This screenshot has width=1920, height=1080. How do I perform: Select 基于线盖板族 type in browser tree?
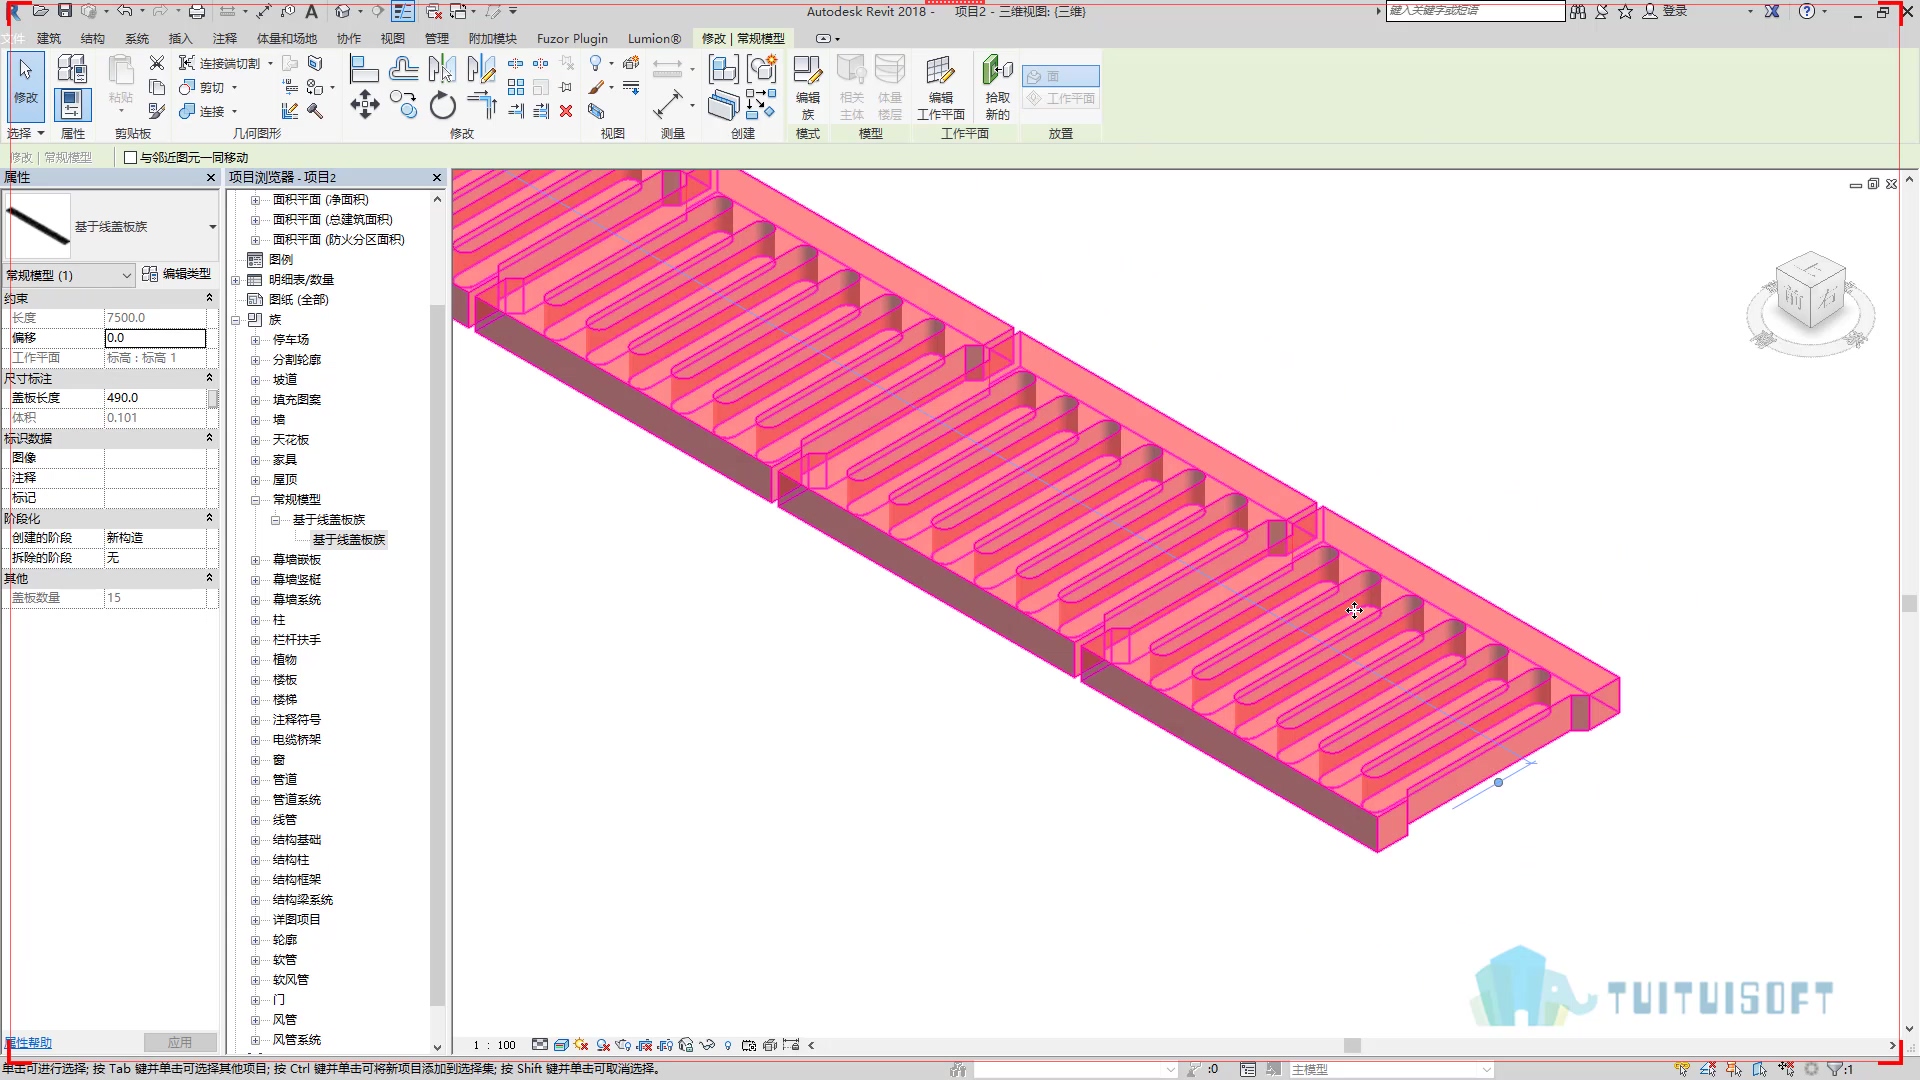click(349, 539)
